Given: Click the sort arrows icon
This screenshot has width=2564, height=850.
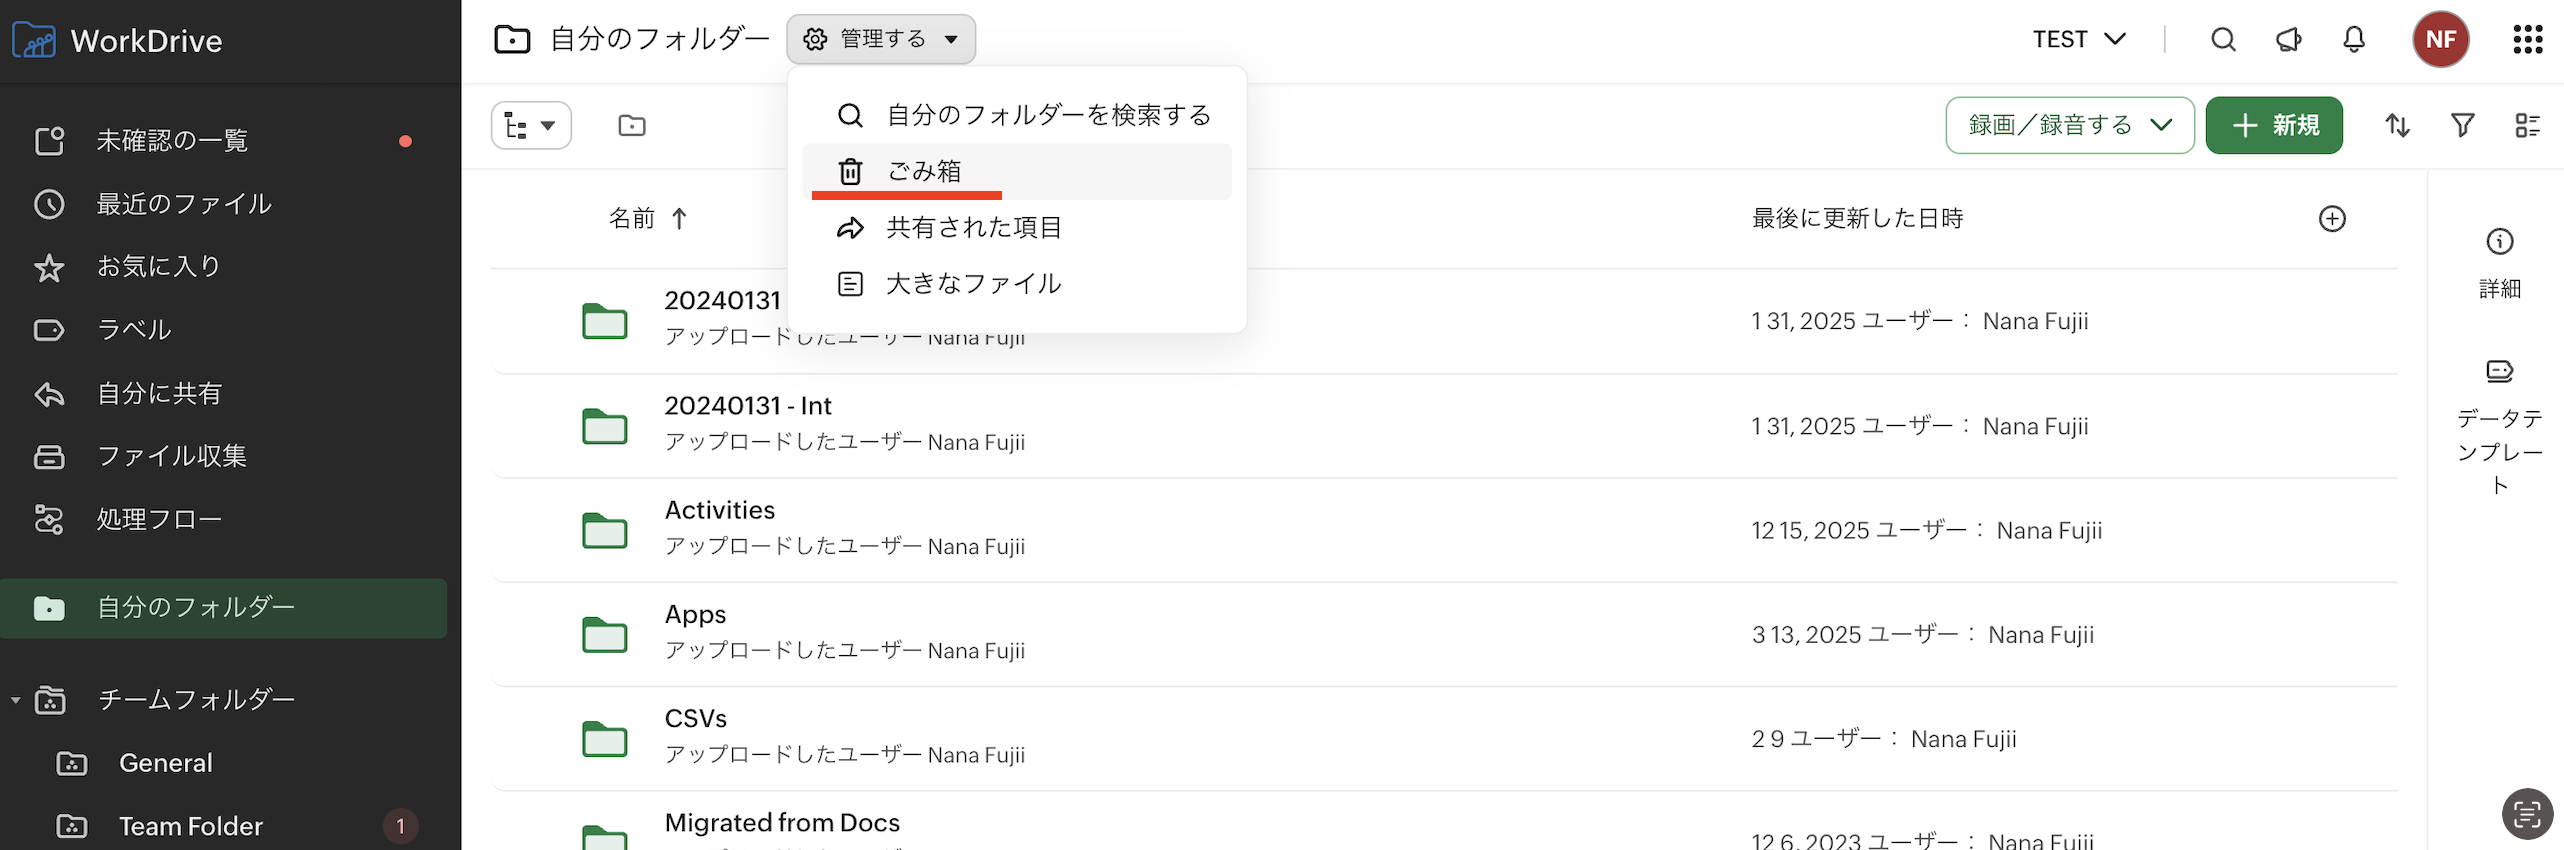Looking at the screenshot, I should coord(2397,125).
